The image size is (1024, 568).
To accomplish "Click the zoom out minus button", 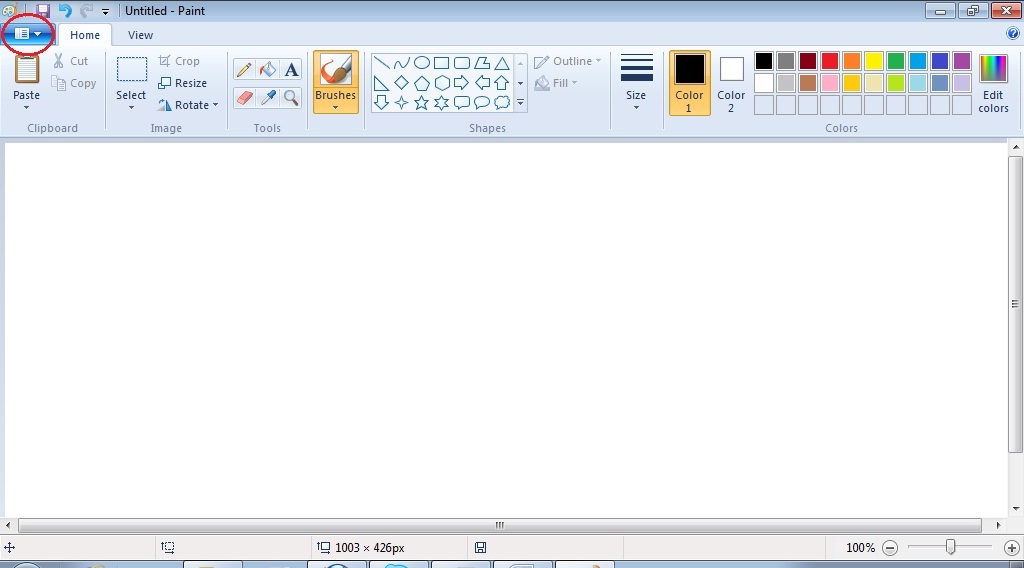I will 890,548.
